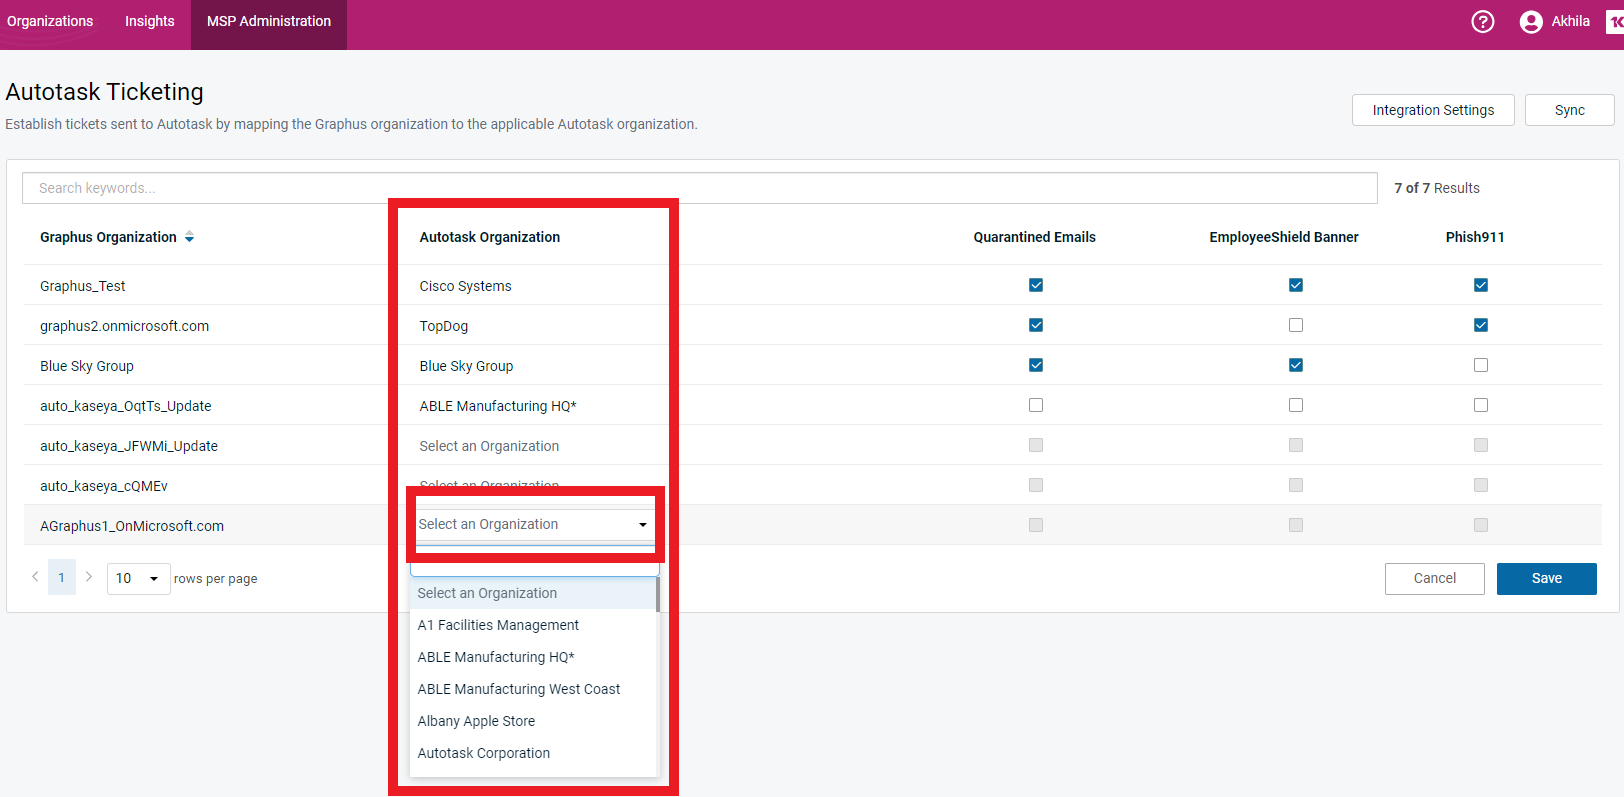Go to page 1
This screenshot has width=1624, height=797.
tap(62, 578)
